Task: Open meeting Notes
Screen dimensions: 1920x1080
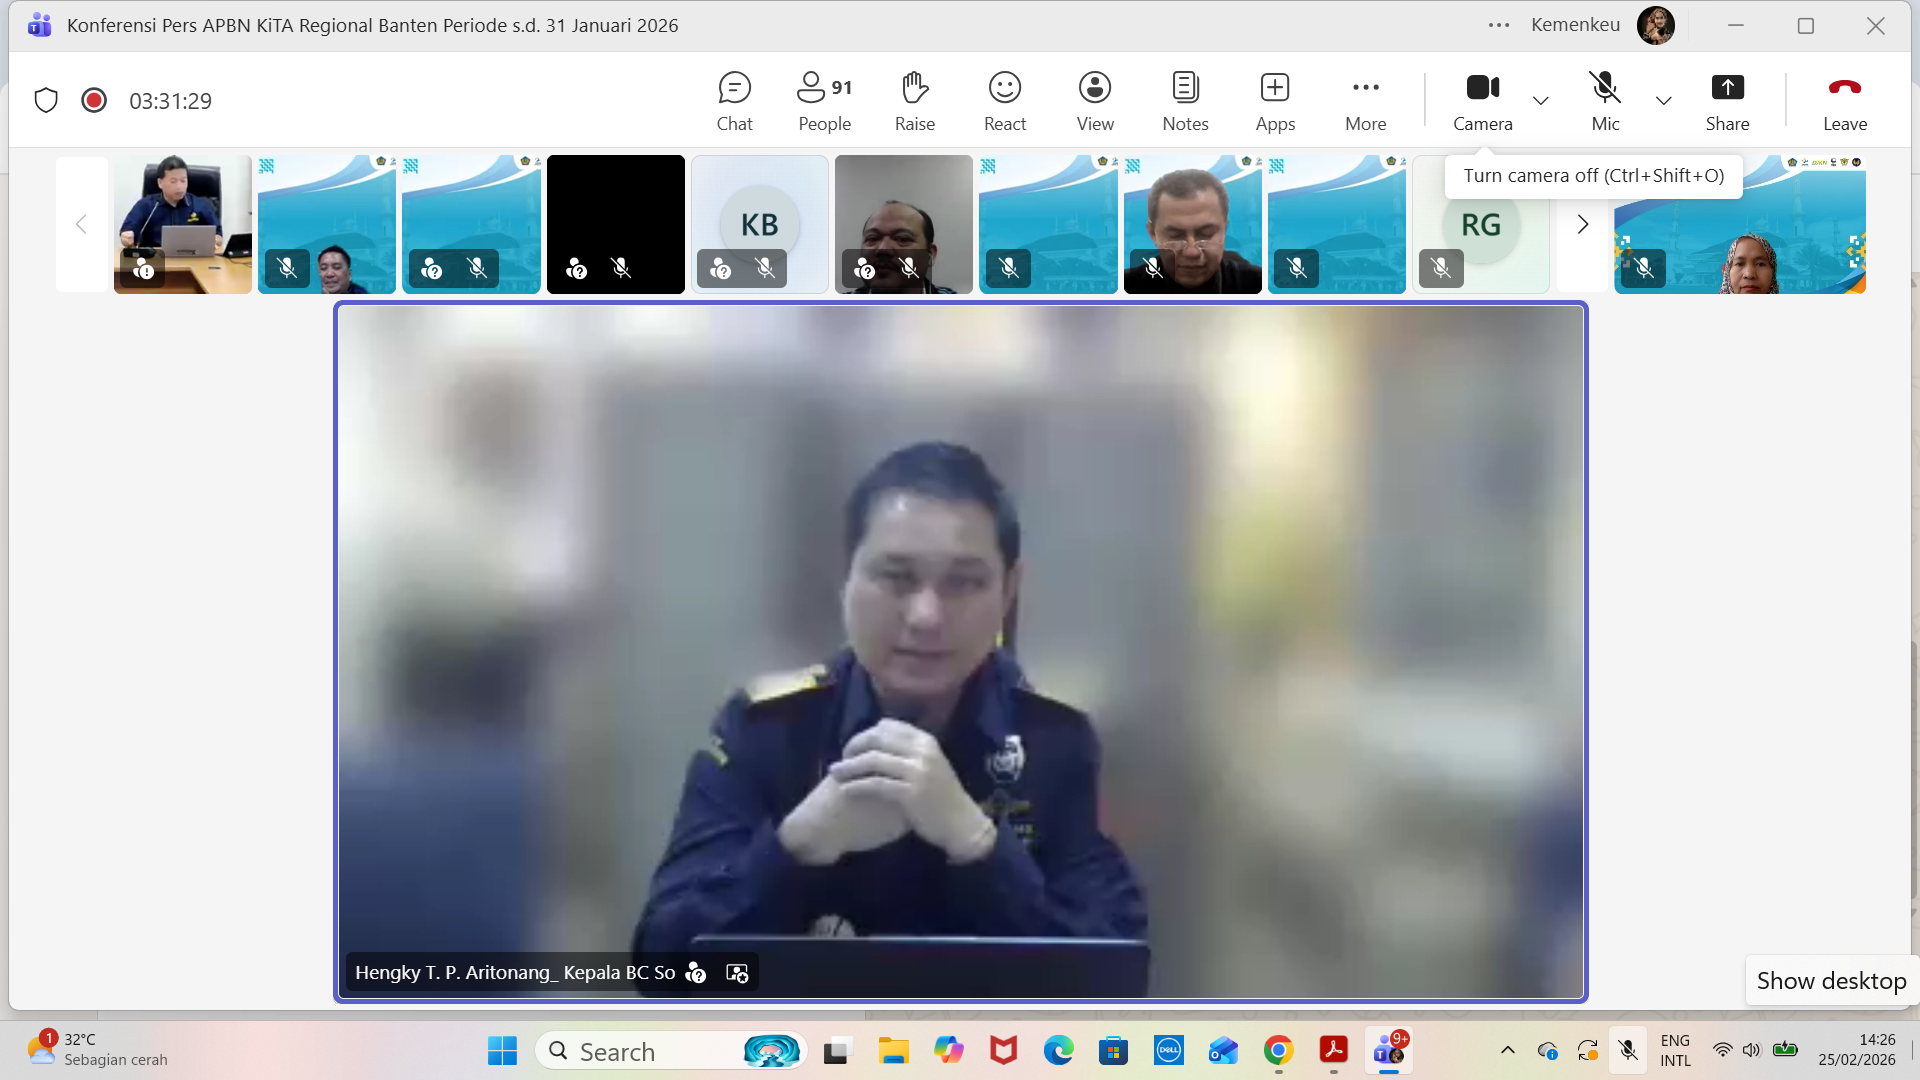Action: pyautogui.click(x=1185, y=100)
